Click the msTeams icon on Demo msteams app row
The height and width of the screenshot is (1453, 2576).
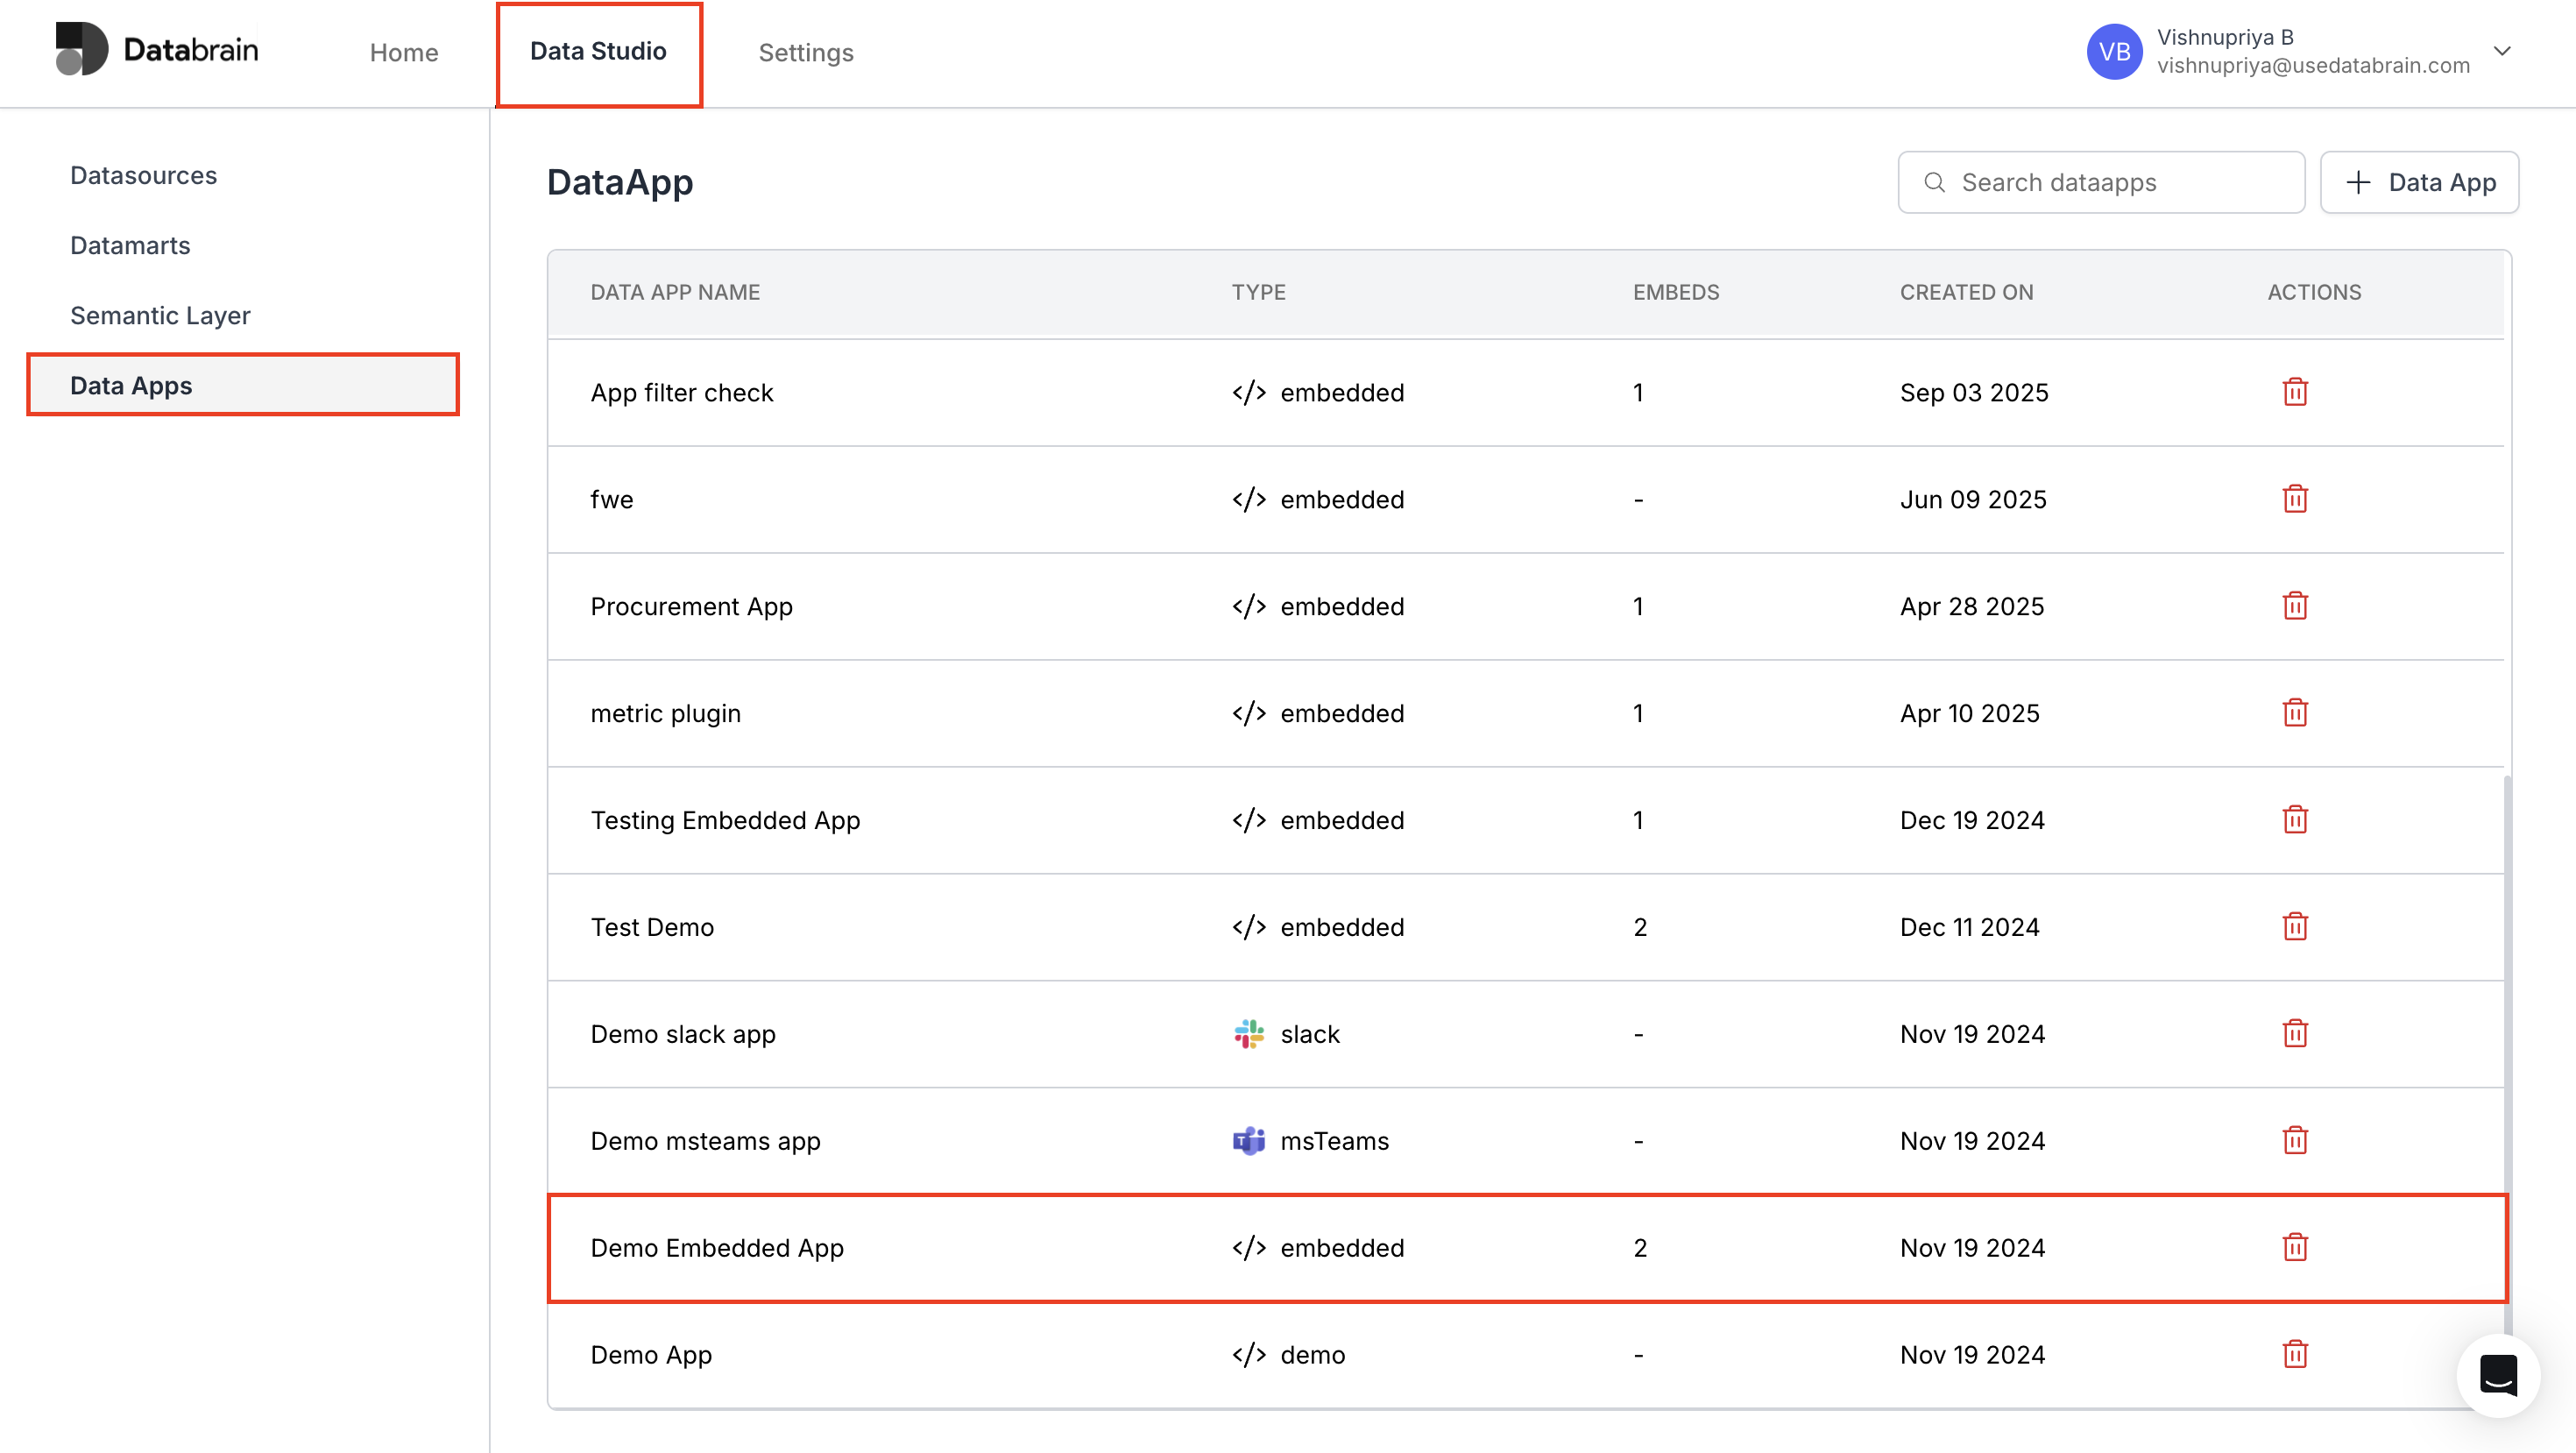click(1246, 1140)
